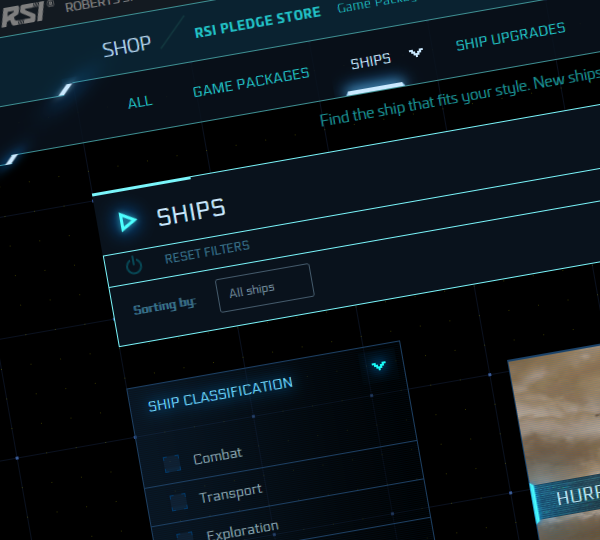Viewport: 600px width, 540px height.
Task: Open the RSI PLEDGE STORE link
Action: coord(258,22)
